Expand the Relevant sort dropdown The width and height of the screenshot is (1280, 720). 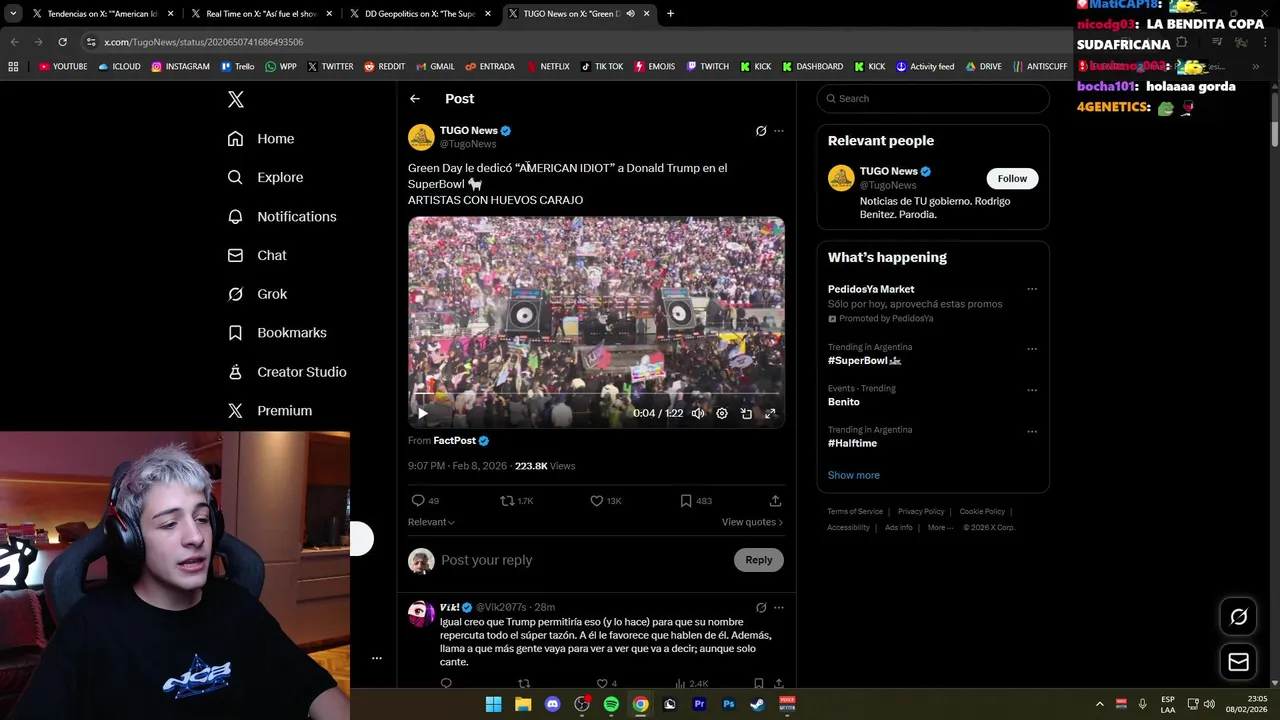[x=431, y=522]
